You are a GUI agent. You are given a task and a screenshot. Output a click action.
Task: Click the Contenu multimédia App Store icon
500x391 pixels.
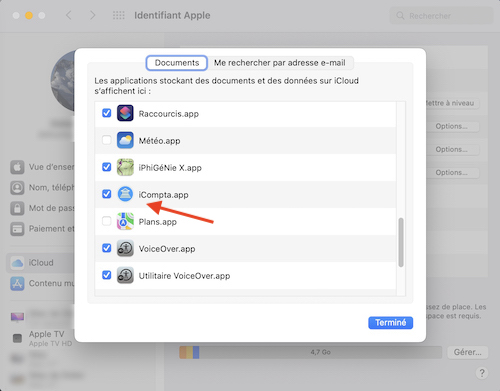point(17,283)
